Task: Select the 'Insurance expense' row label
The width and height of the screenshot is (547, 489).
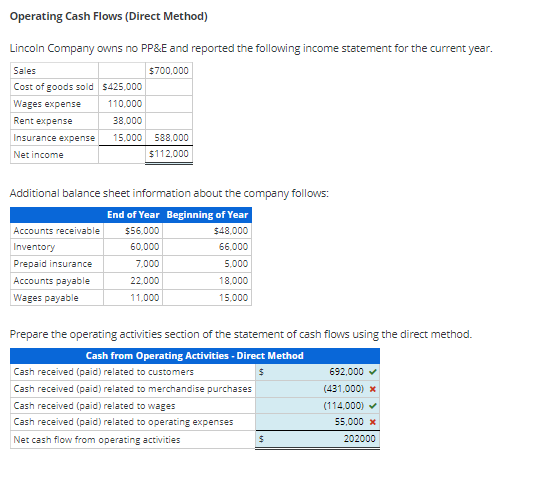Action: coord(54,138)
